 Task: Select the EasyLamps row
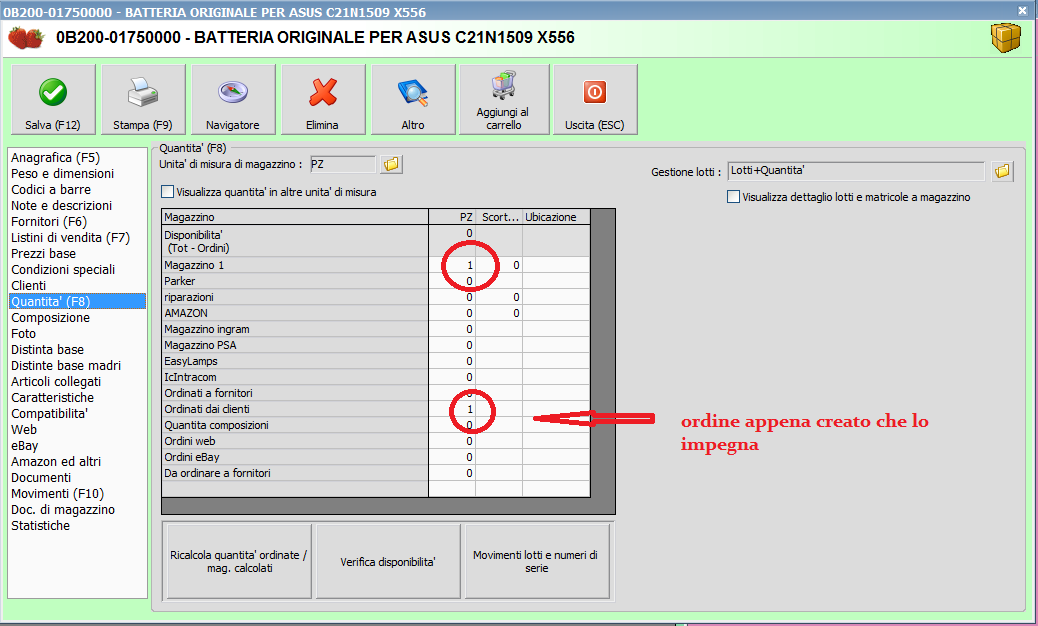click(376, 361)
